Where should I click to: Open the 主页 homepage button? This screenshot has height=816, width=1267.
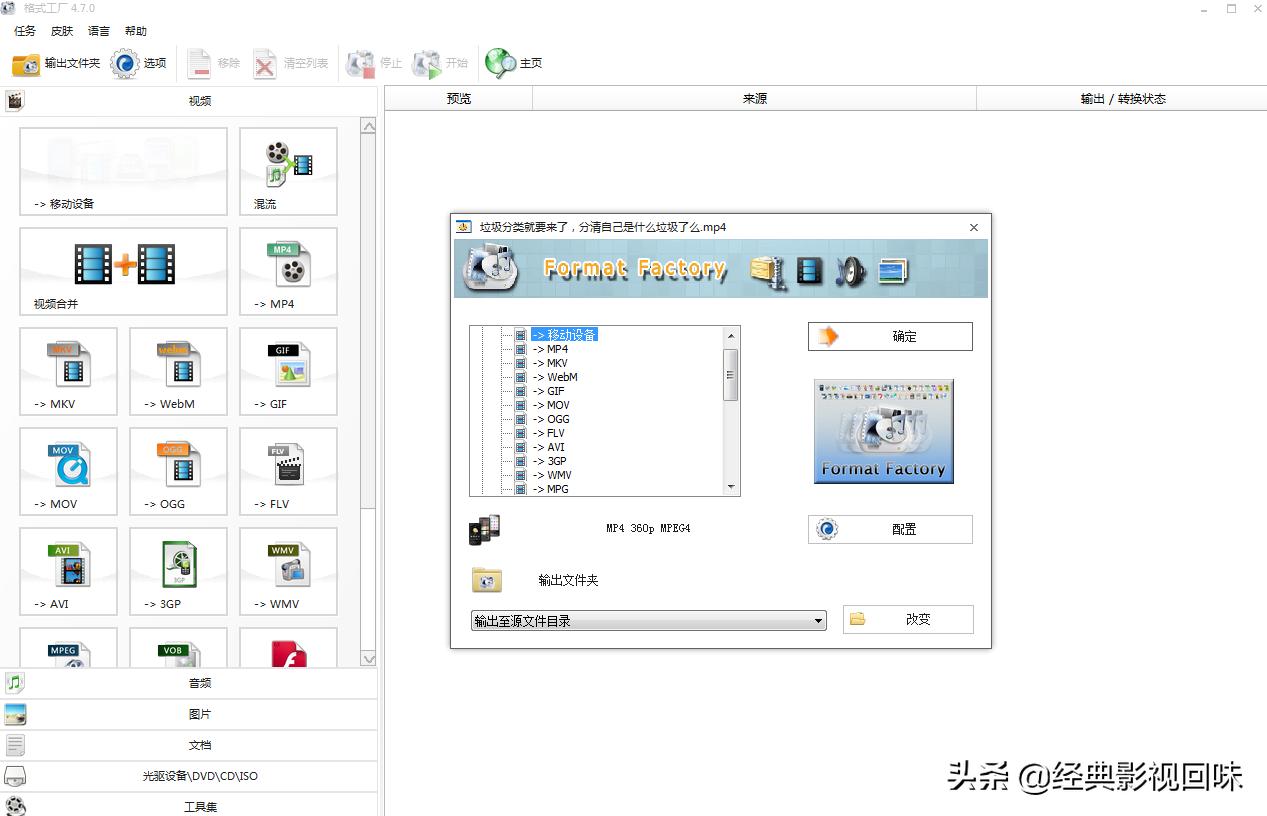(x=514, y=63)
